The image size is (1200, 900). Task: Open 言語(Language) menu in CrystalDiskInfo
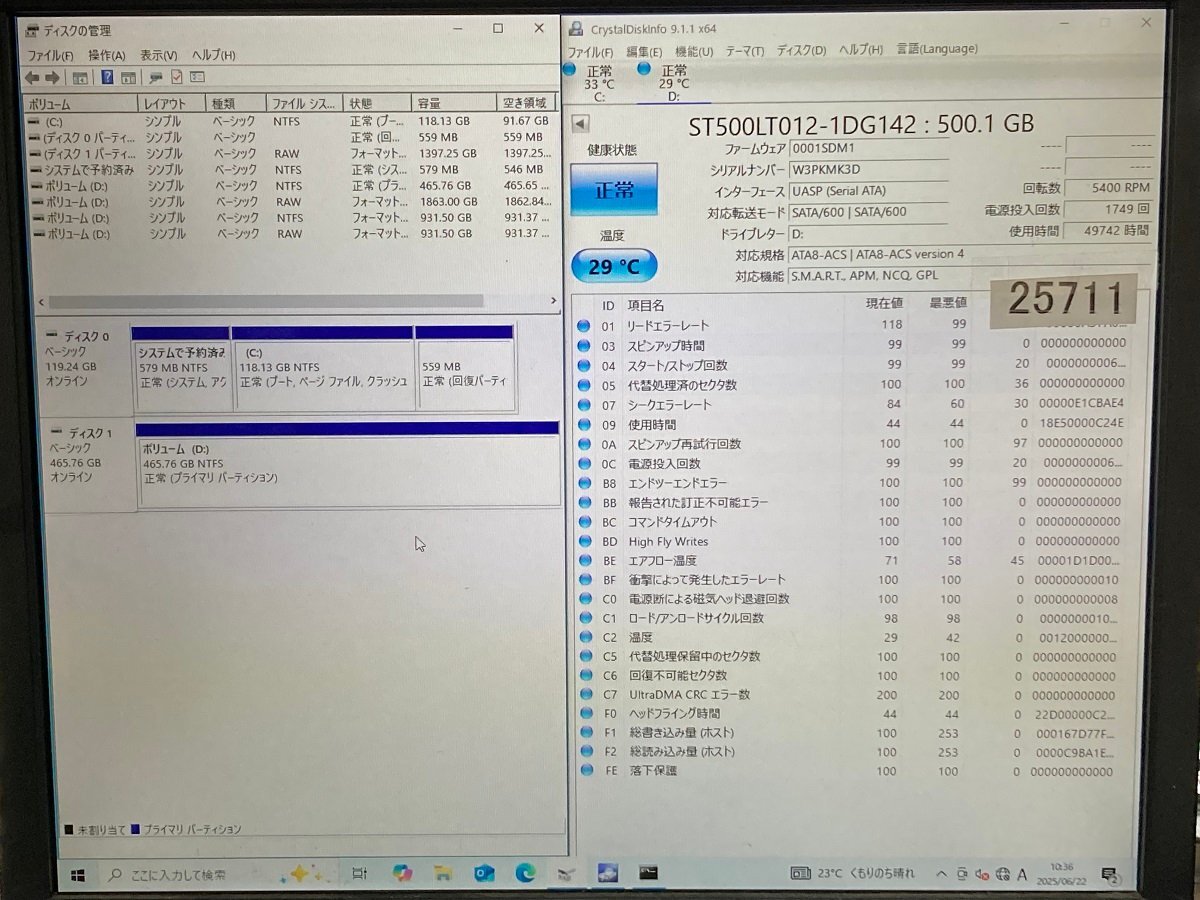[937, 48]
